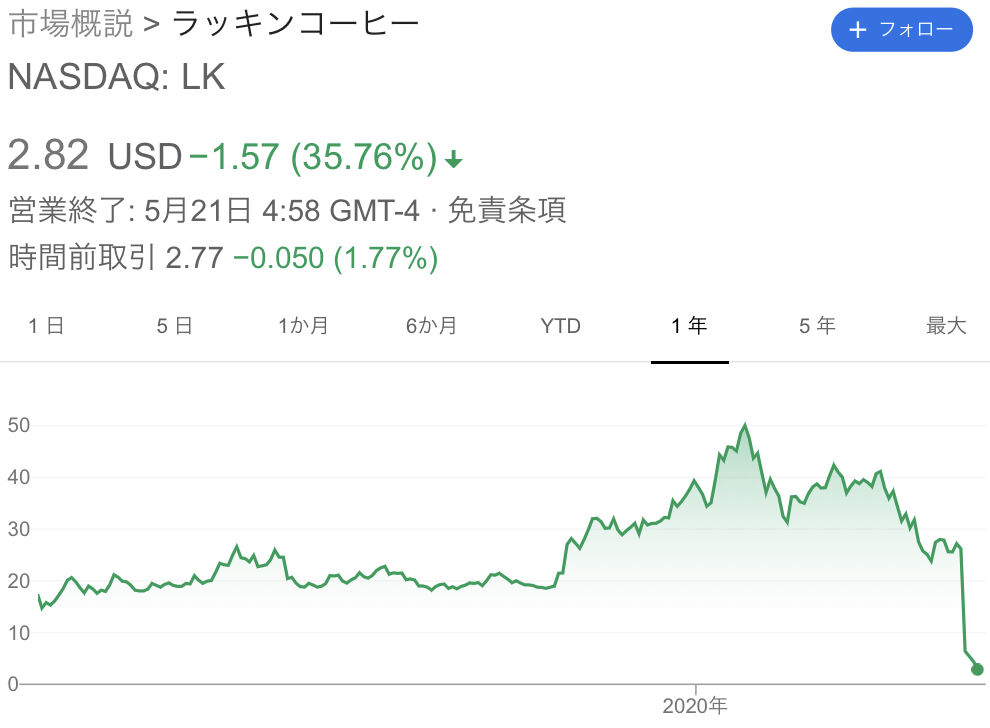
Task: Select the 最大 range tab
Action: click(x=946, y=326)
